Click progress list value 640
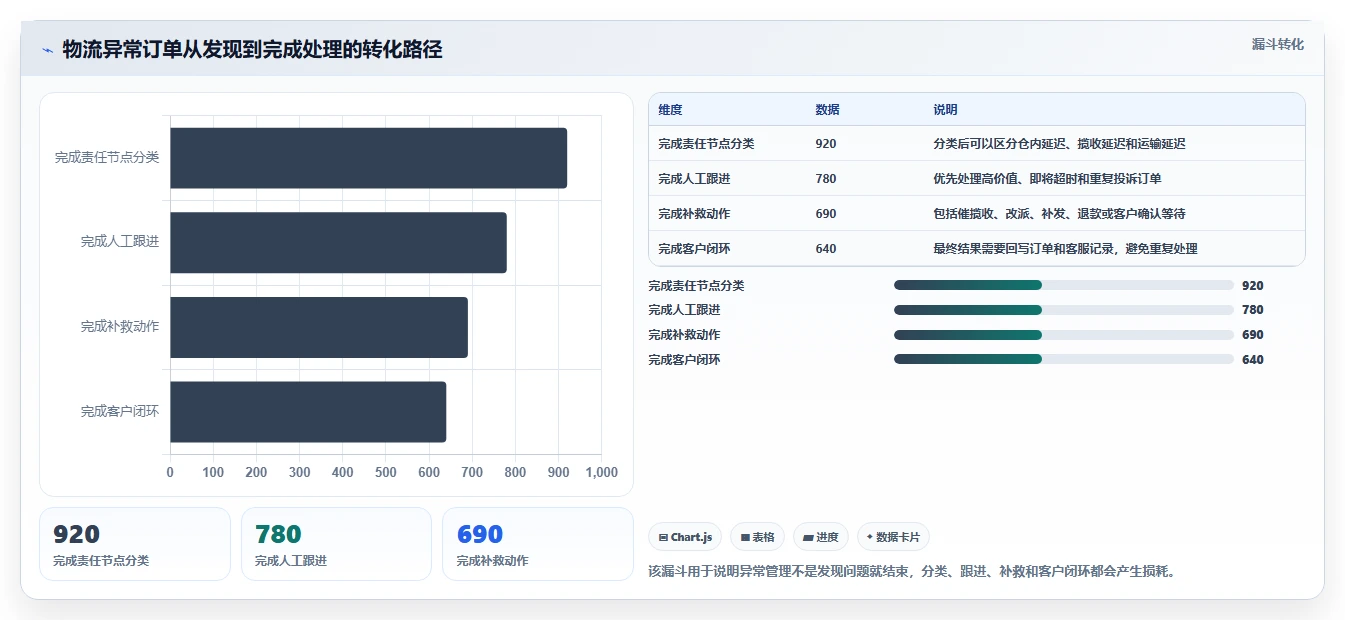 click(1253, 360)
